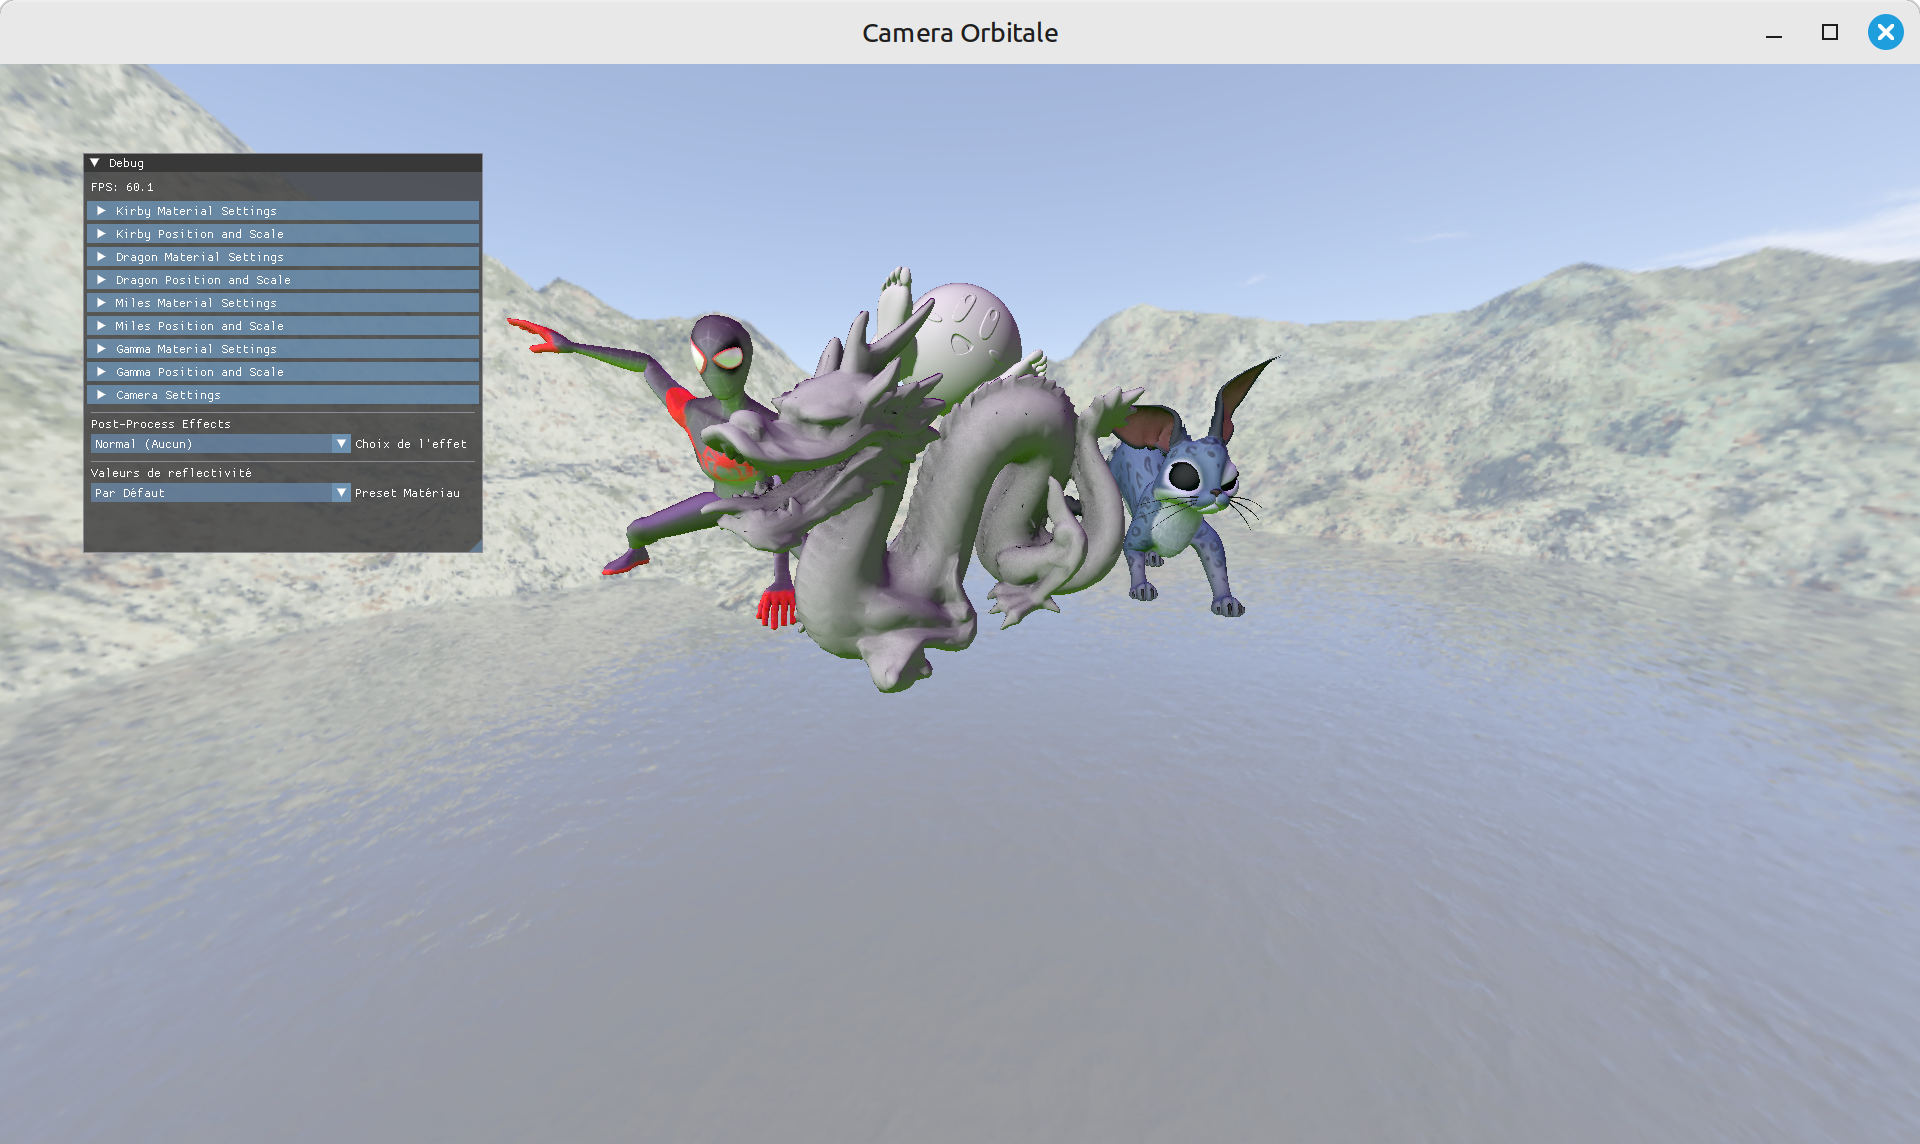The height and width of the screenshot is (1144, 1920).
Task: Click the Preset Matériau dropdown arrow
Action: [x=341, y=493]
